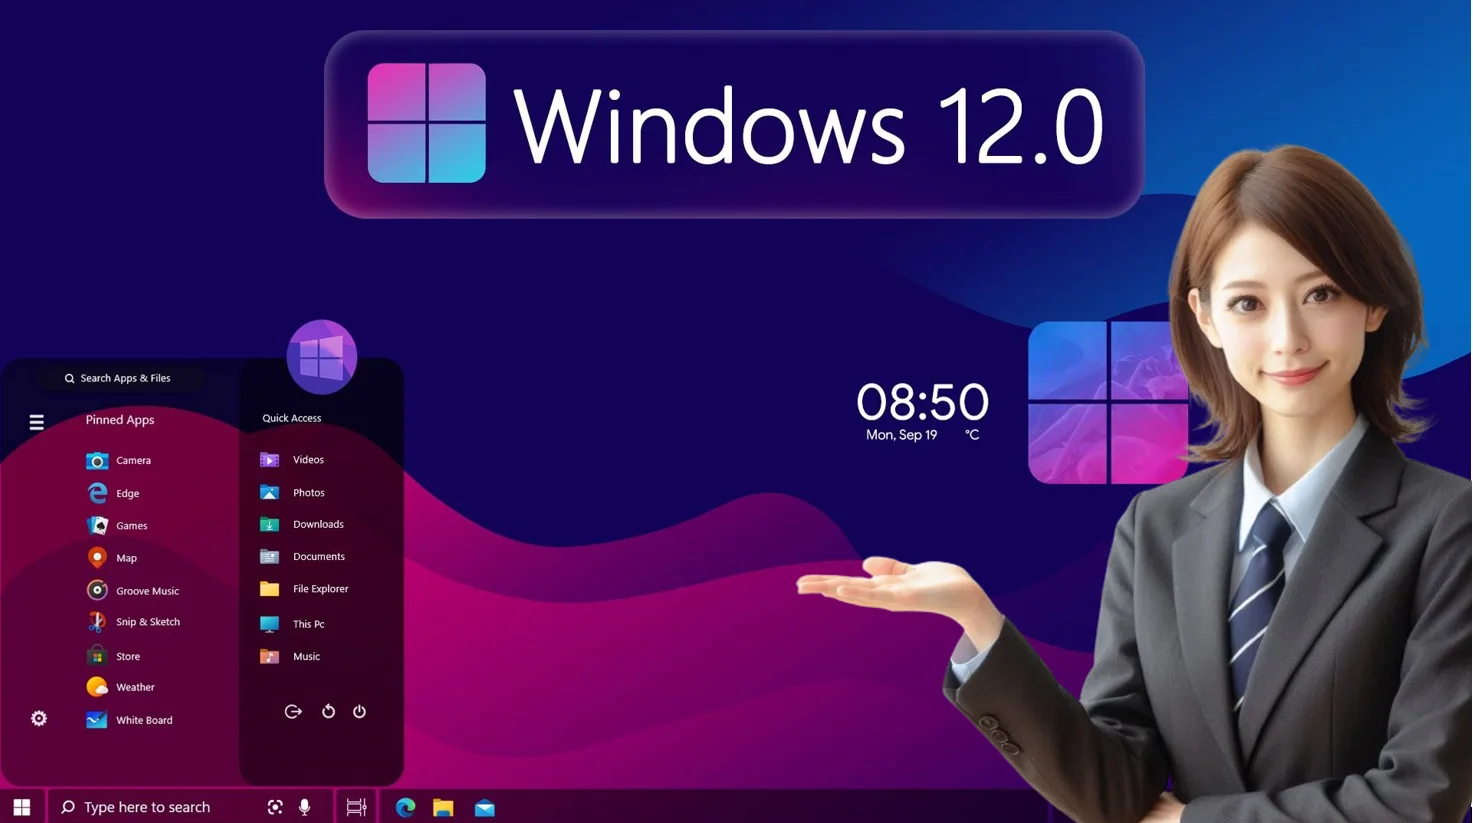Open Snip & Sketch icon
1473x823 pixels.
pyautogui.click(x=97, y=622)
